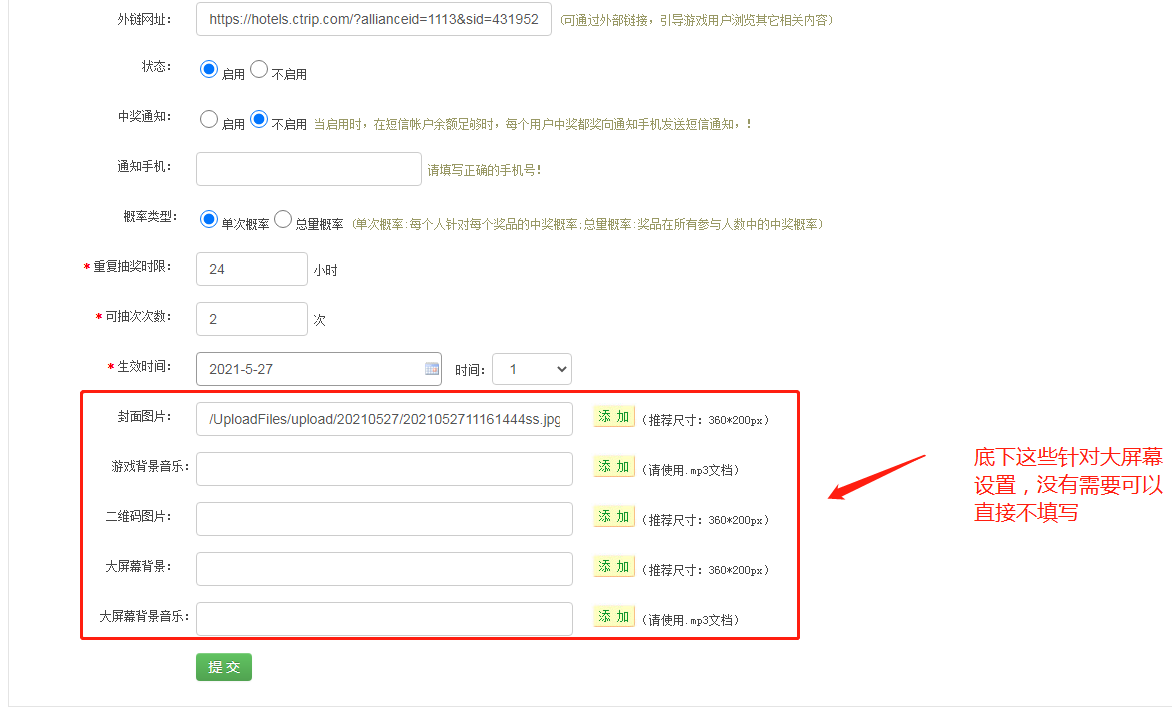The image size is (1172, 712).
Task: Click the 重复抽奖时限 hours field
Action: [252, 269]
